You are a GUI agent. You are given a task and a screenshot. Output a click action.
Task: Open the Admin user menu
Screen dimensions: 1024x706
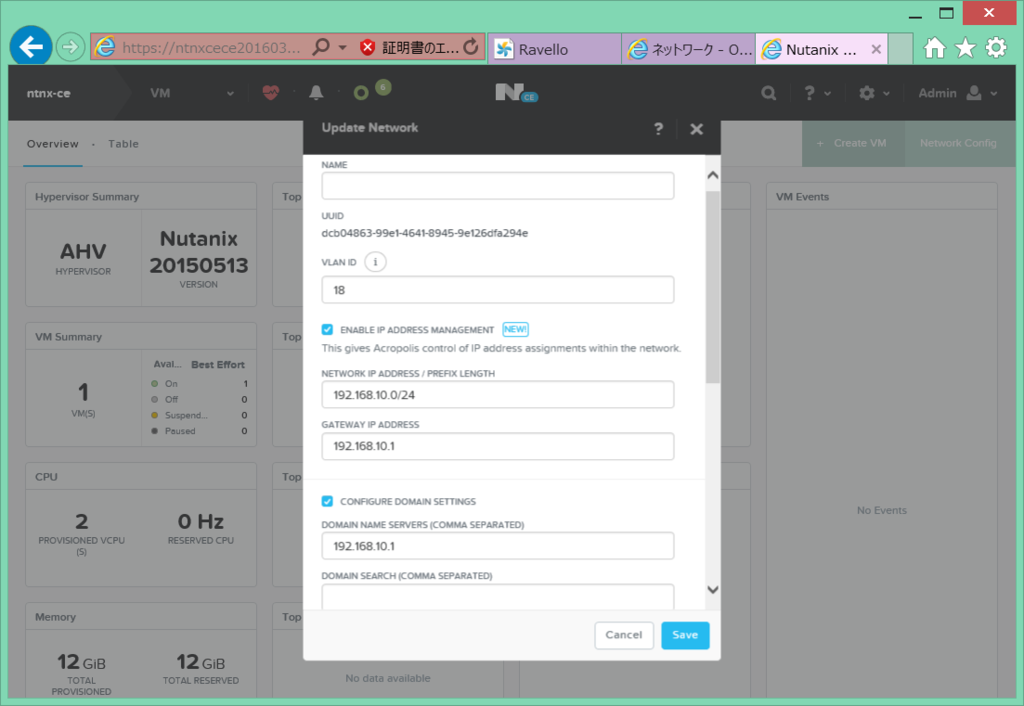click(957, 93)
